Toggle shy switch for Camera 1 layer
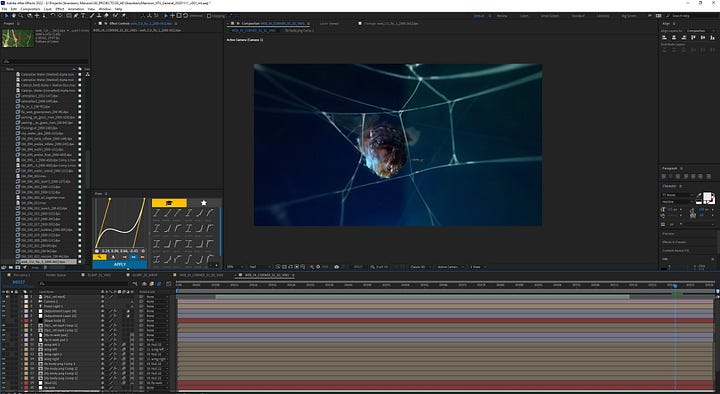This screenshot has height=394, width=720. click(x=102, y=302)
